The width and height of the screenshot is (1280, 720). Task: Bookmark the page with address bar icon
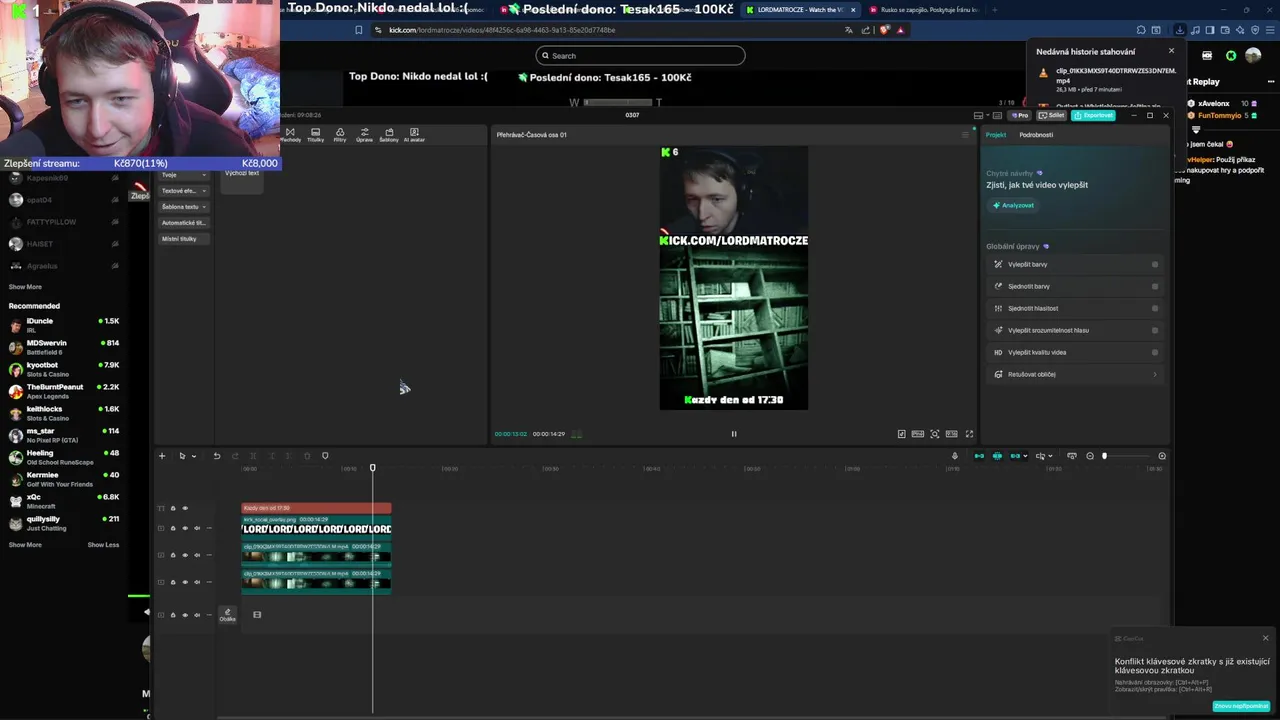pyautogui.click(x=359, y=30)
